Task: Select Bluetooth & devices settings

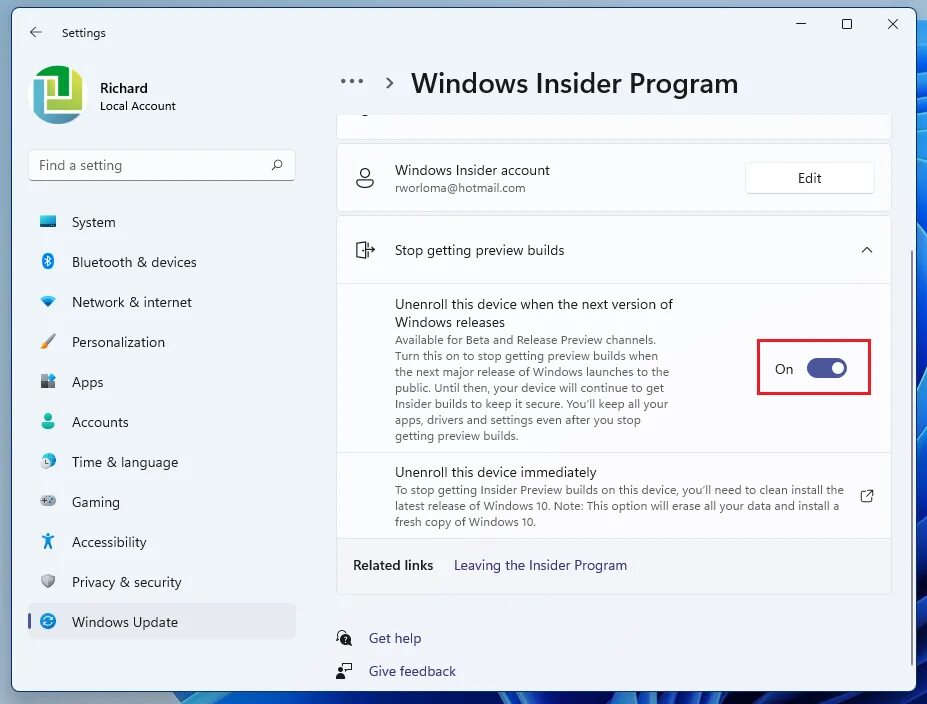Action: [134, 262]
